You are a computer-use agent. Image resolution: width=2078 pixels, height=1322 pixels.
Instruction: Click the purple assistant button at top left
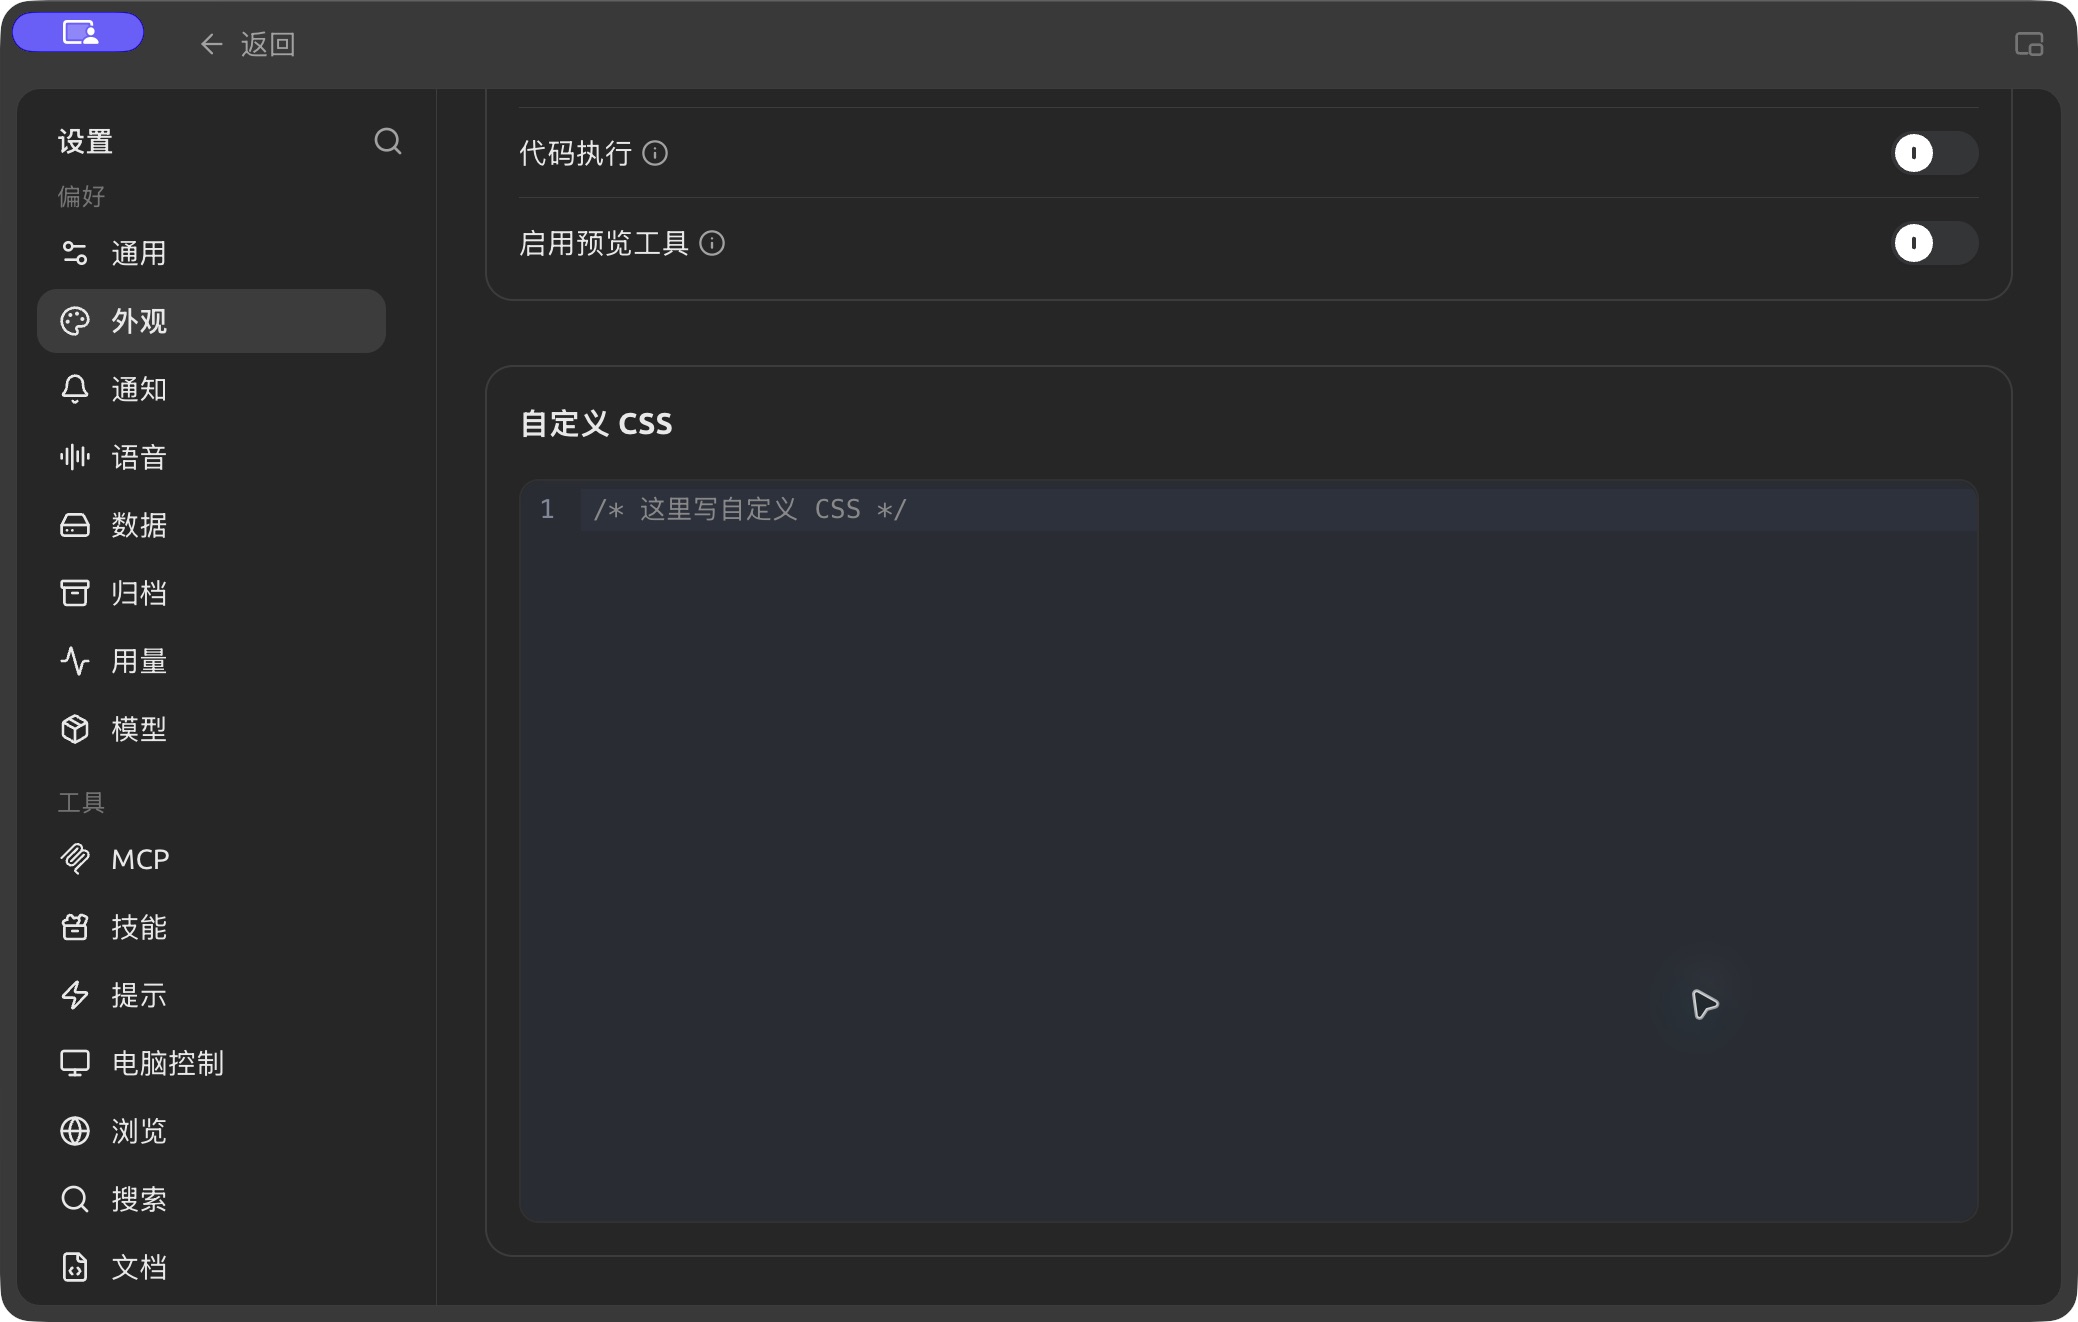tap(78, 32)
